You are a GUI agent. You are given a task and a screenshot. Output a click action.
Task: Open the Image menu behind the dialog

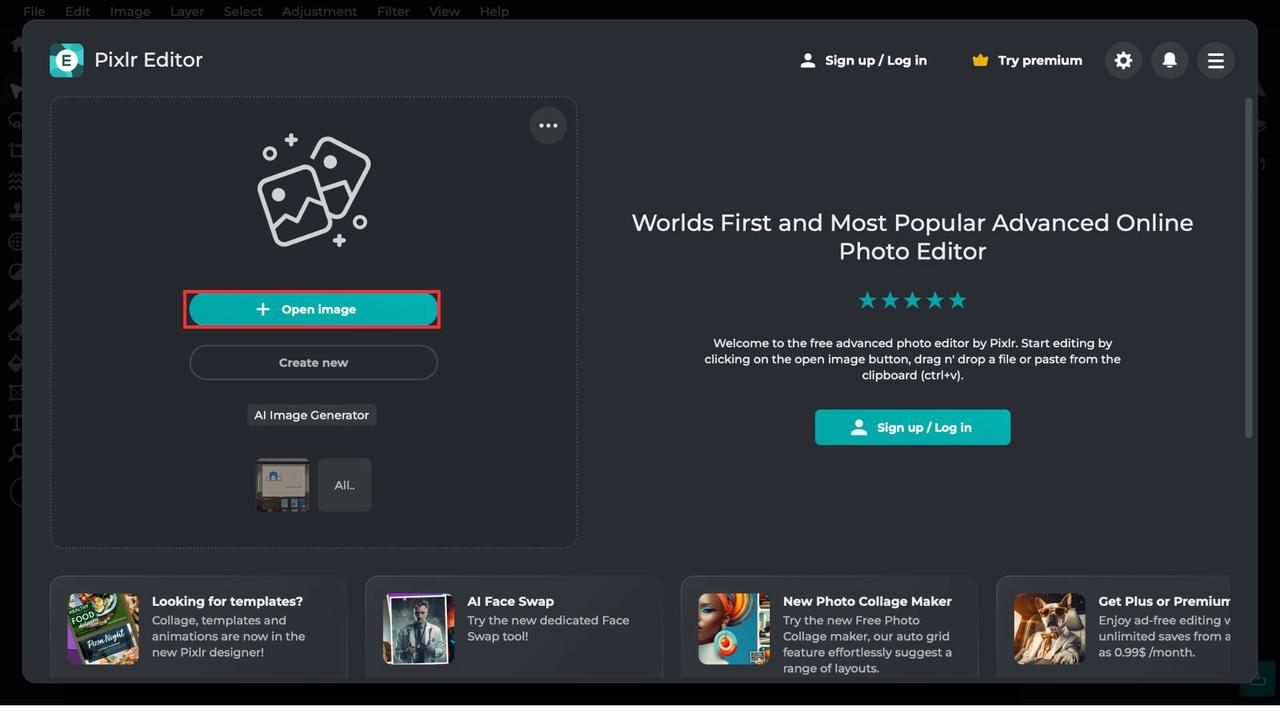click(x=130, y=11)
